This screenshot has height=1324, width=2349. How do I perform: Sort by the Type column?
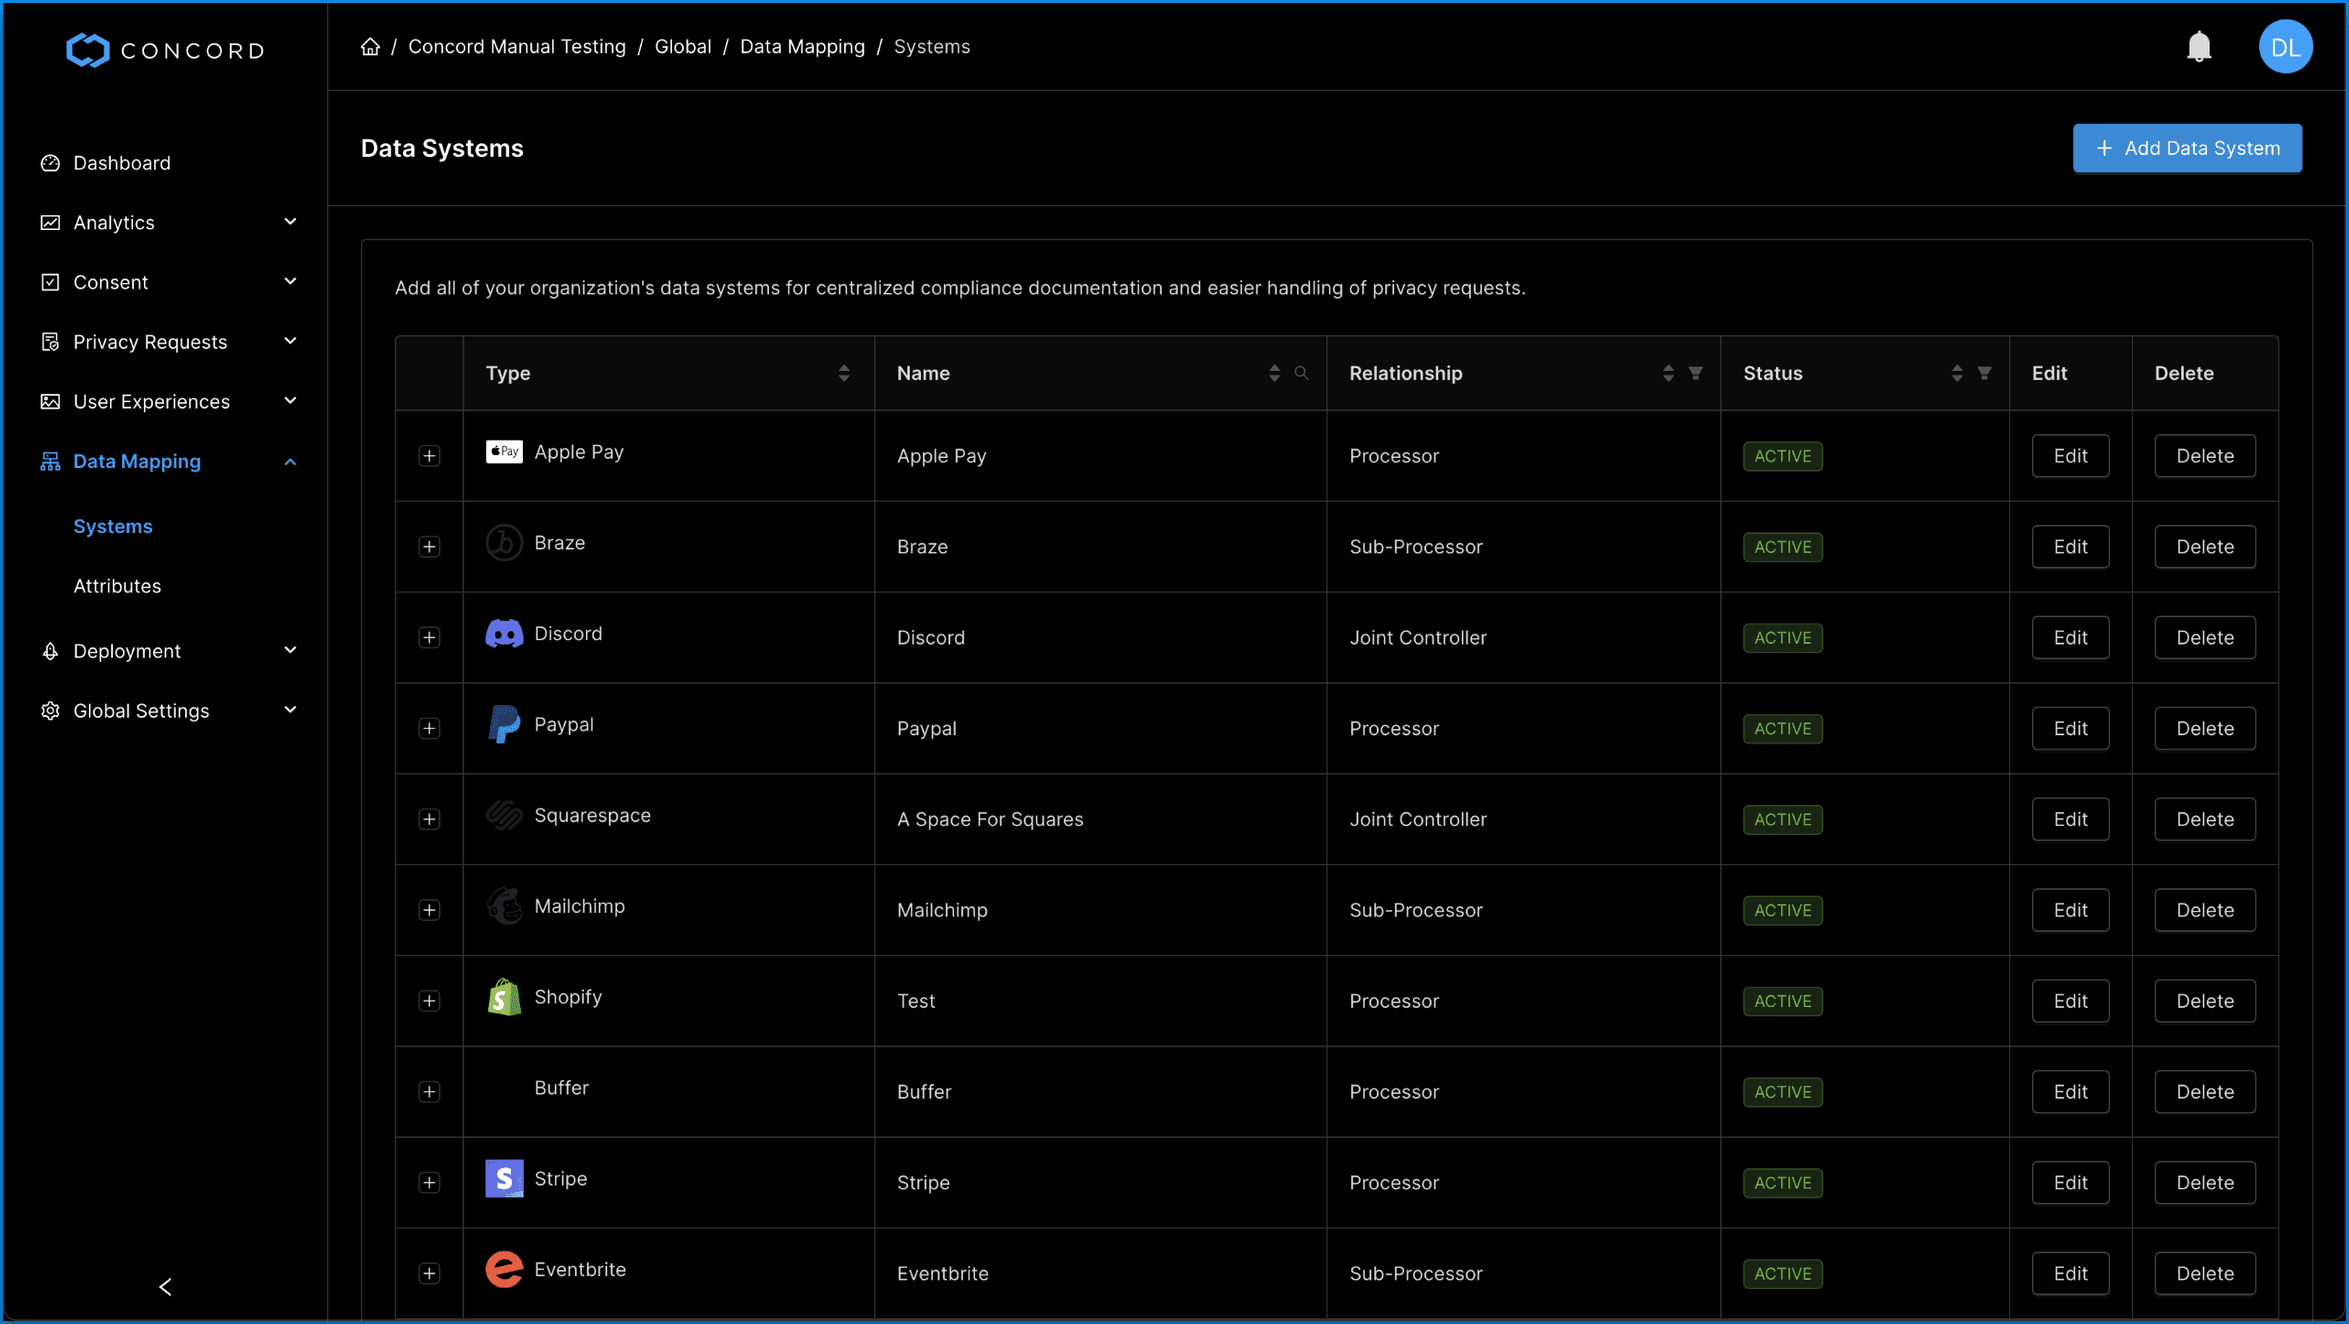click(843, 373)
